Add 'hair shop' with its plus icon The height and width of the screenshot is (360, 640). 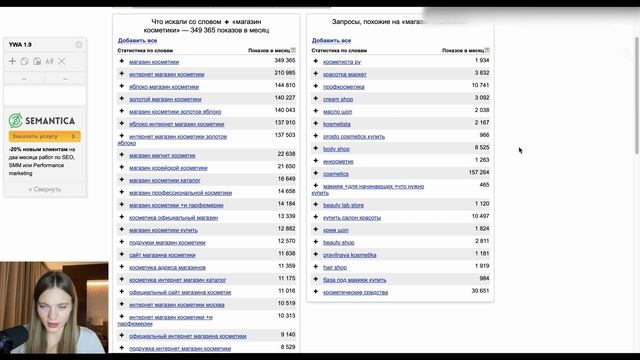coord(316,267)
